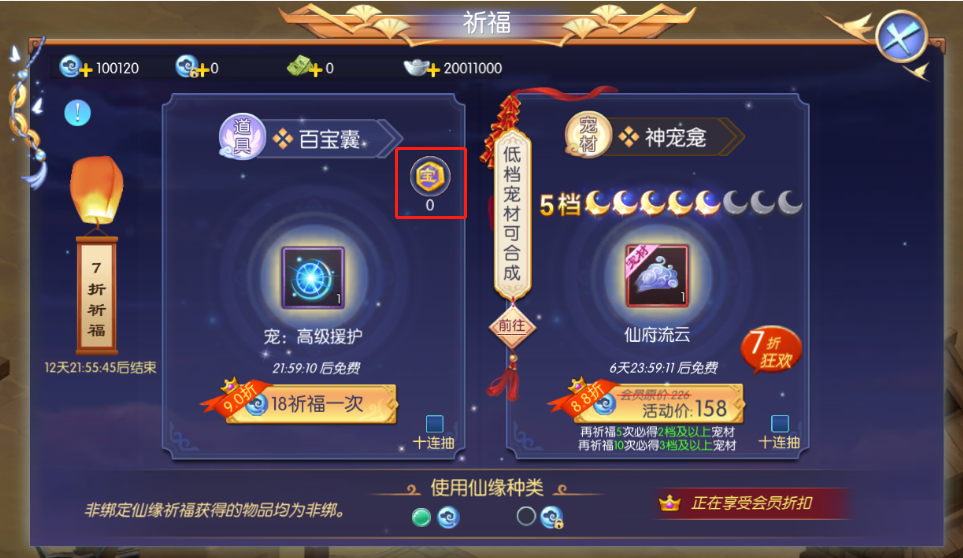Open the 百宝囊 道具 tab header
963x558 pixels.
(x=311, y=138)
